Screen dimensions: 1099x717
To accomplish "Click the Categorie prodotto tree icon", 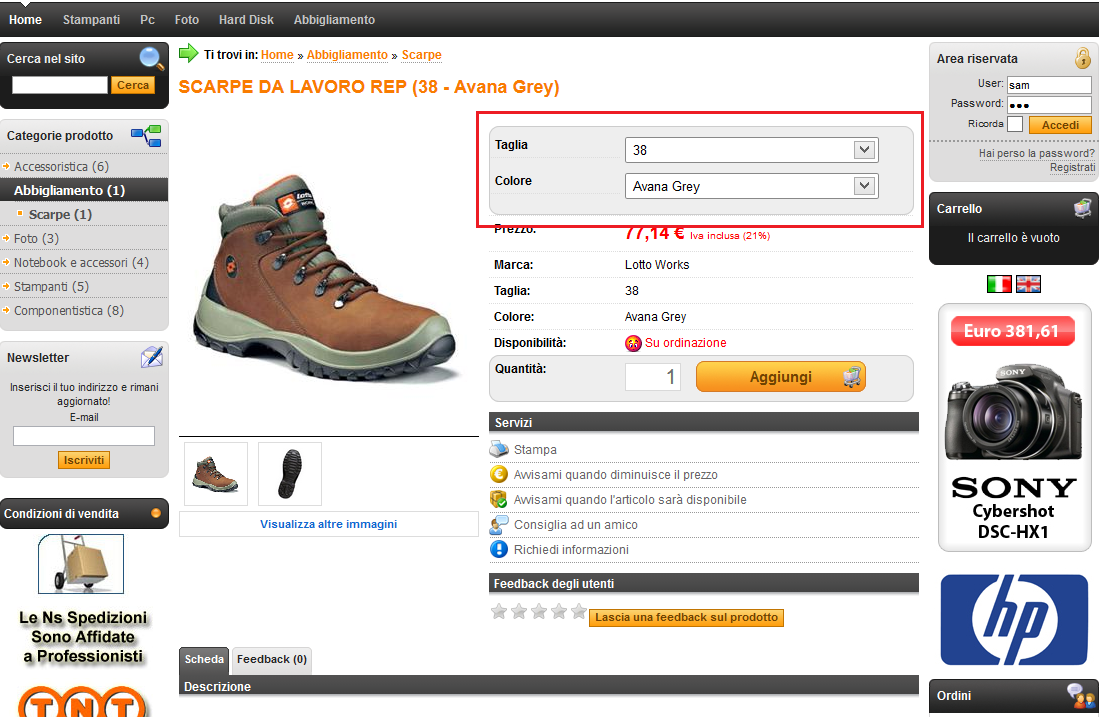I will click(146, 135).
